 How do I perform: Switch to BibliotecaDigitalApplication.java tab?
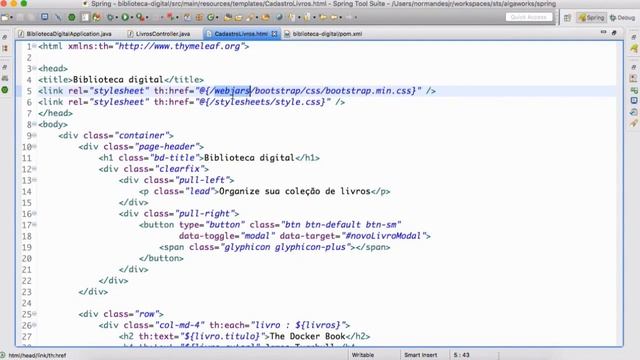[x=64, y=34]
